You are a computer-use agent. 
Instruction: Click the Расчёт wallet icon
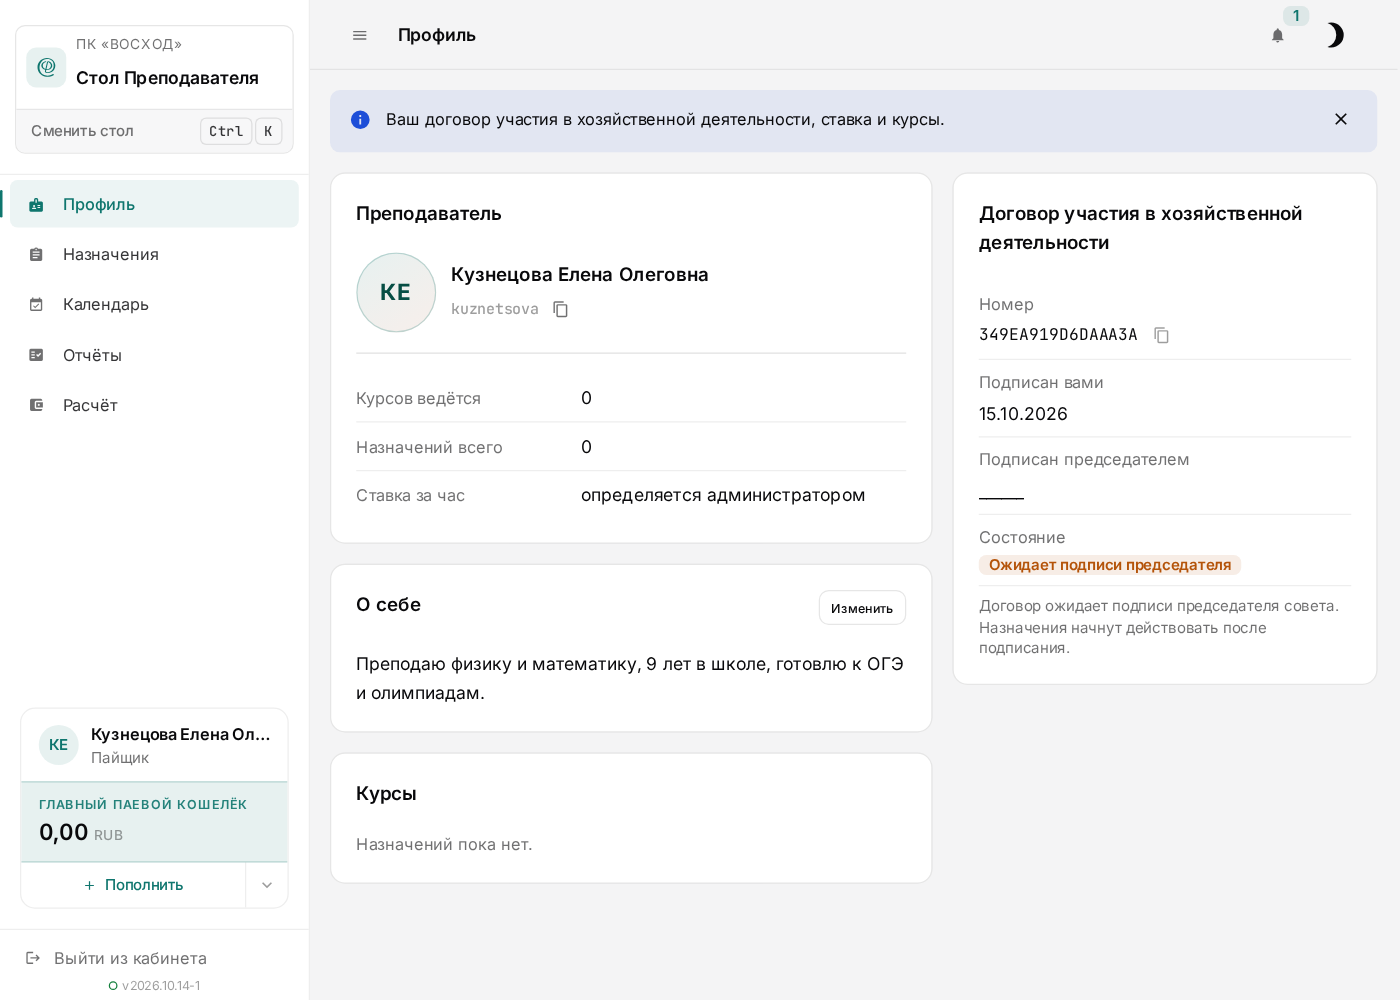[36, 405]
